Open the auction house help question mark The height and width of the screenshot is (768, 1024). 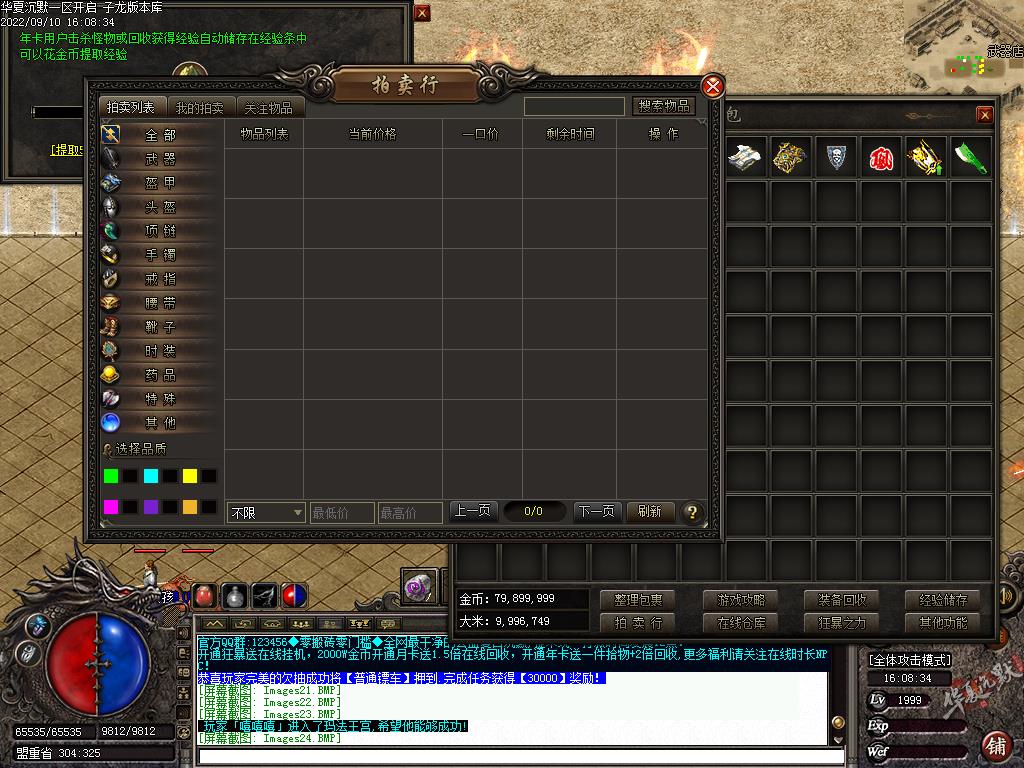click(x=692, y=512)
